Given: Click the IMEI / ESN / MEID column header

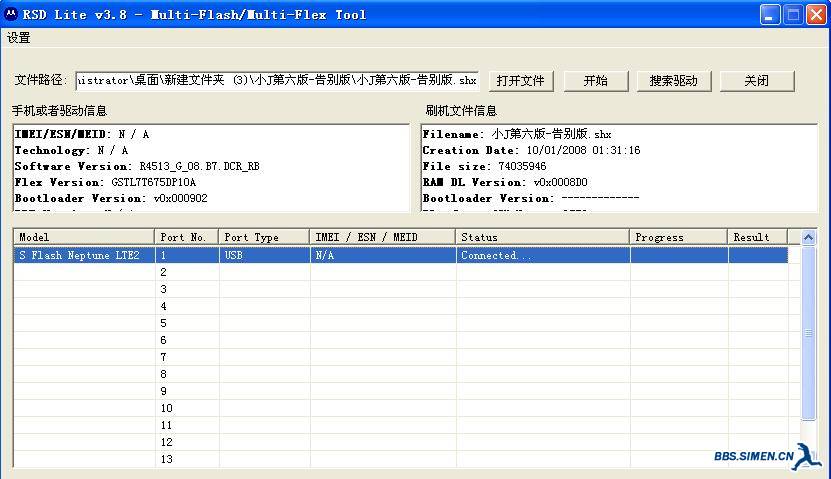Looking at the screenshot, I should click(383, 237).
